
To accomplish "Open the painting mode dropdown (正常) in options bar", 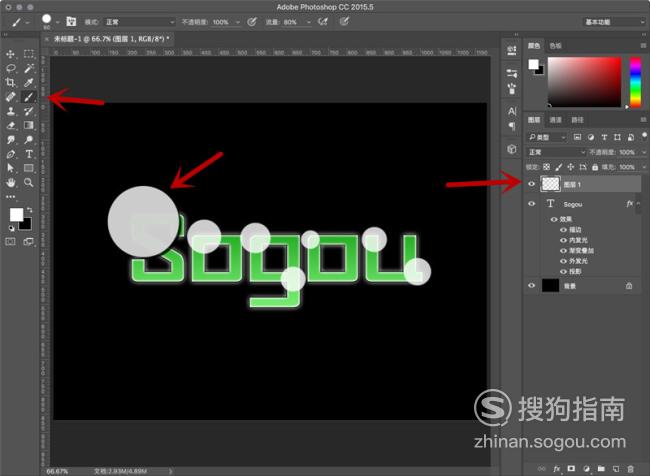I will click(139, 22).
